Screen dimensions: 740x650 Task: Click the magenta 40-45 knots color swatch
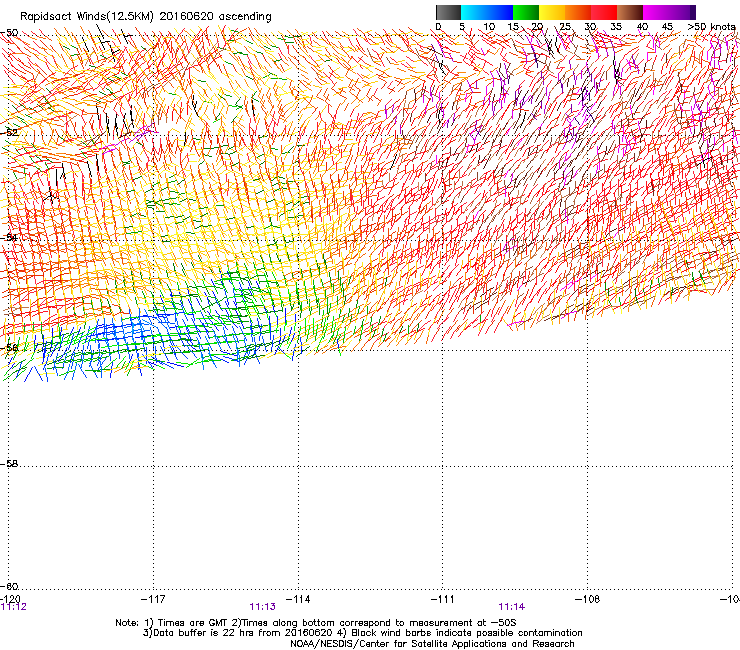coord(656,12)
